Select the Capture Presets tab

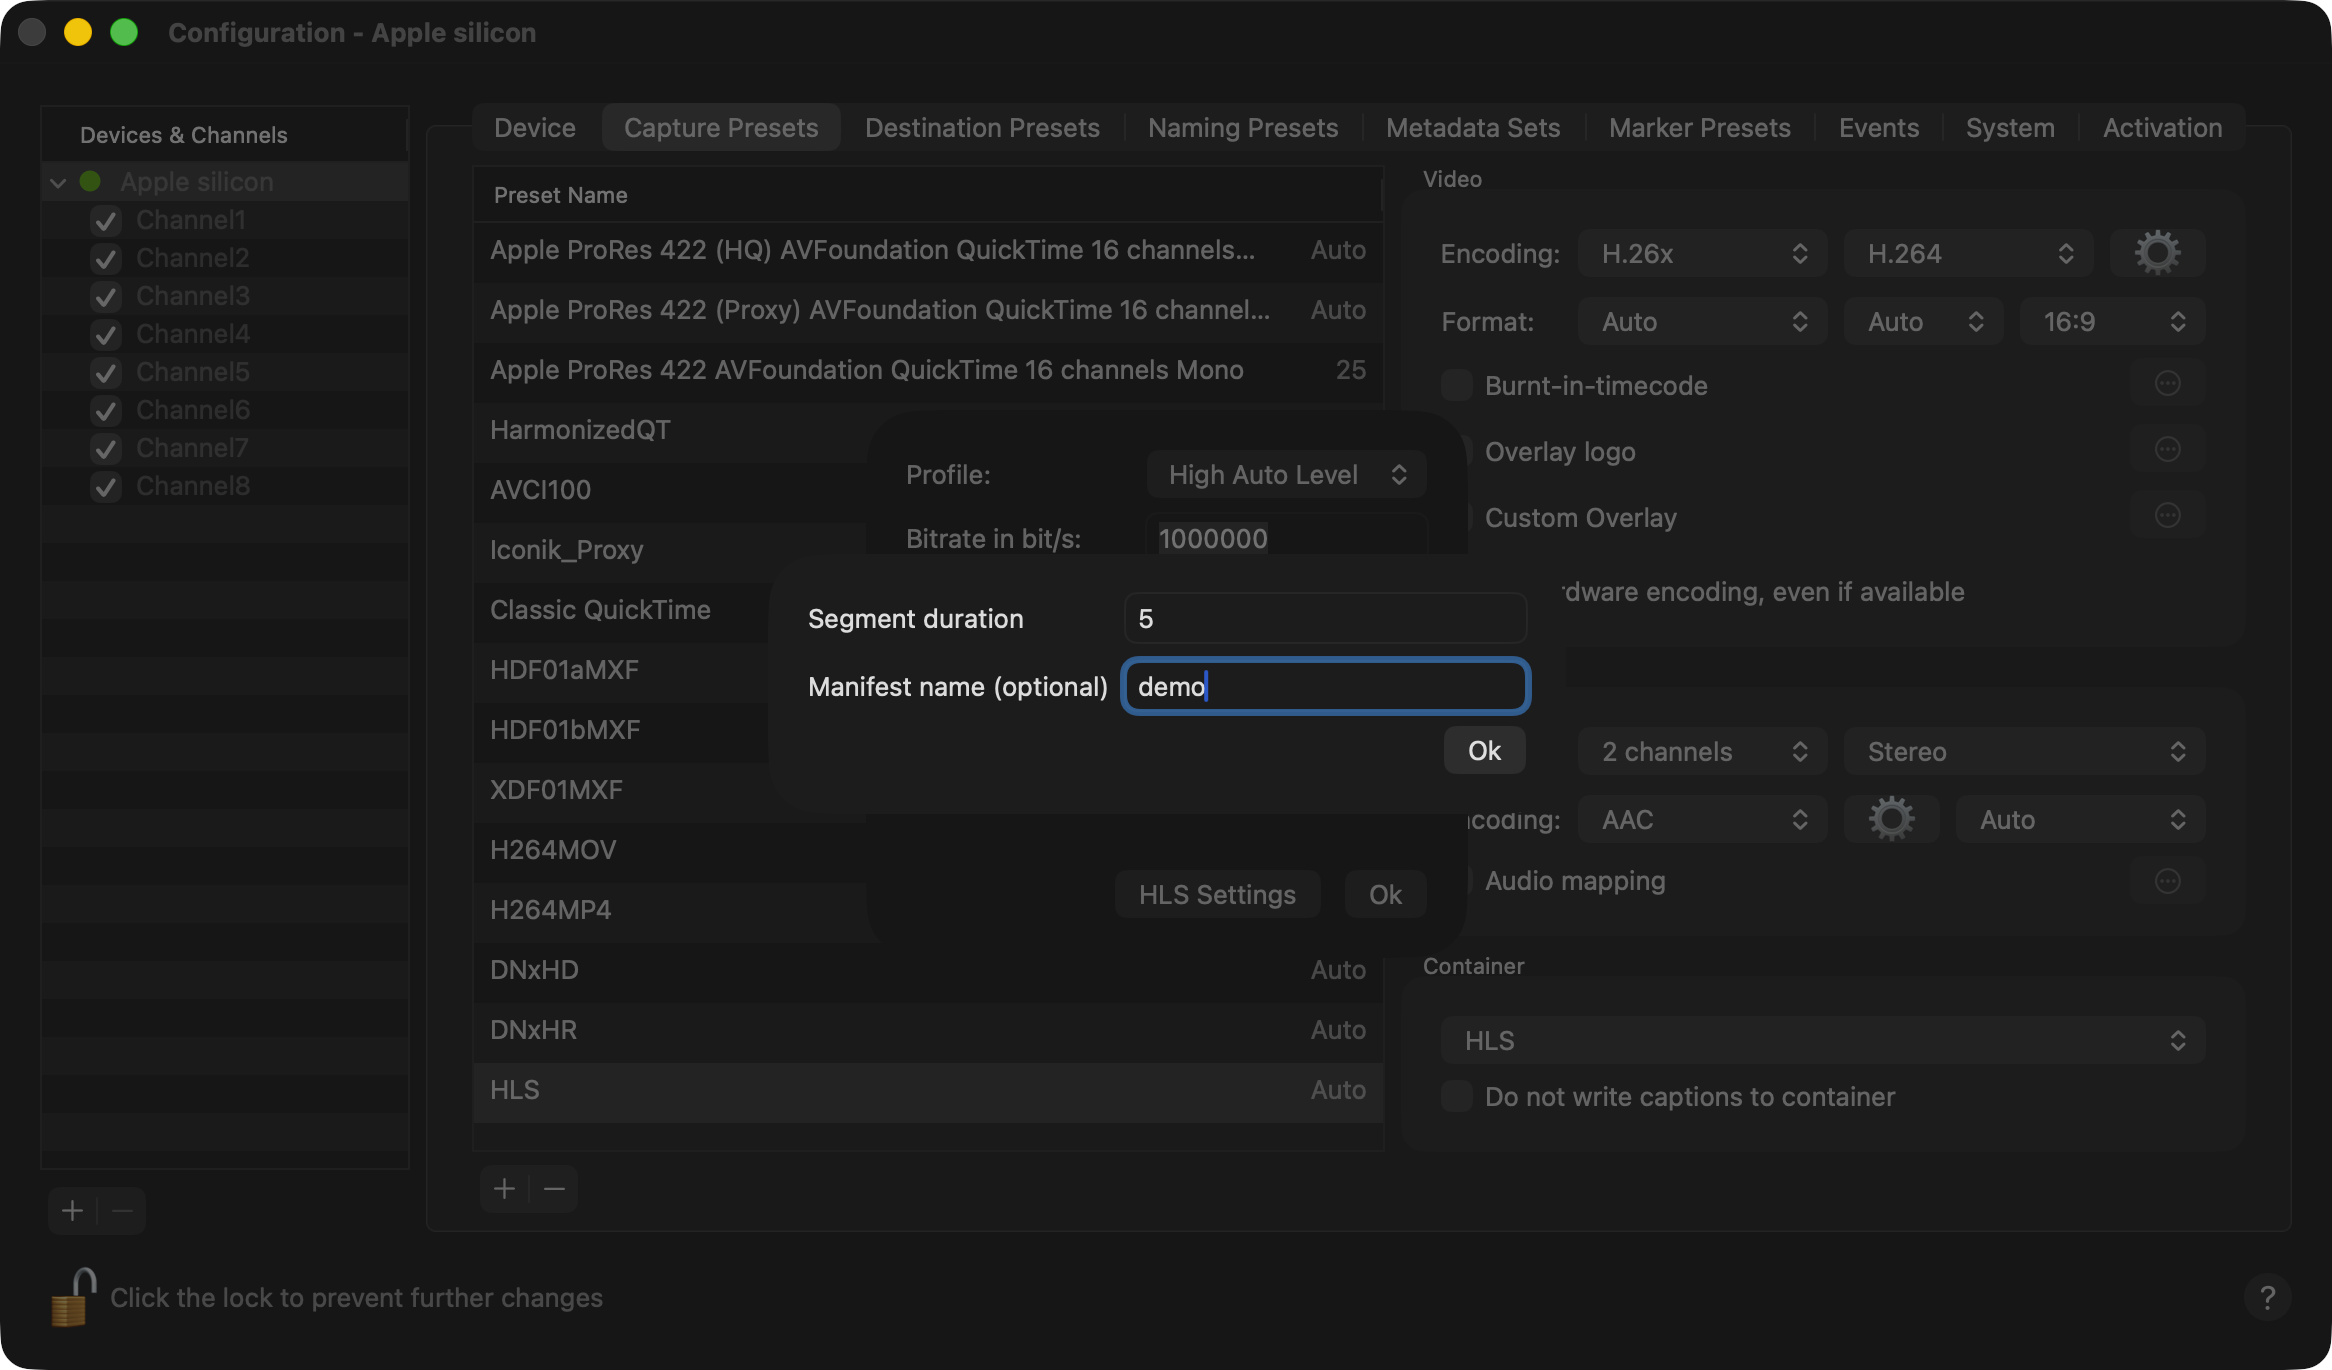click(721, 127)
